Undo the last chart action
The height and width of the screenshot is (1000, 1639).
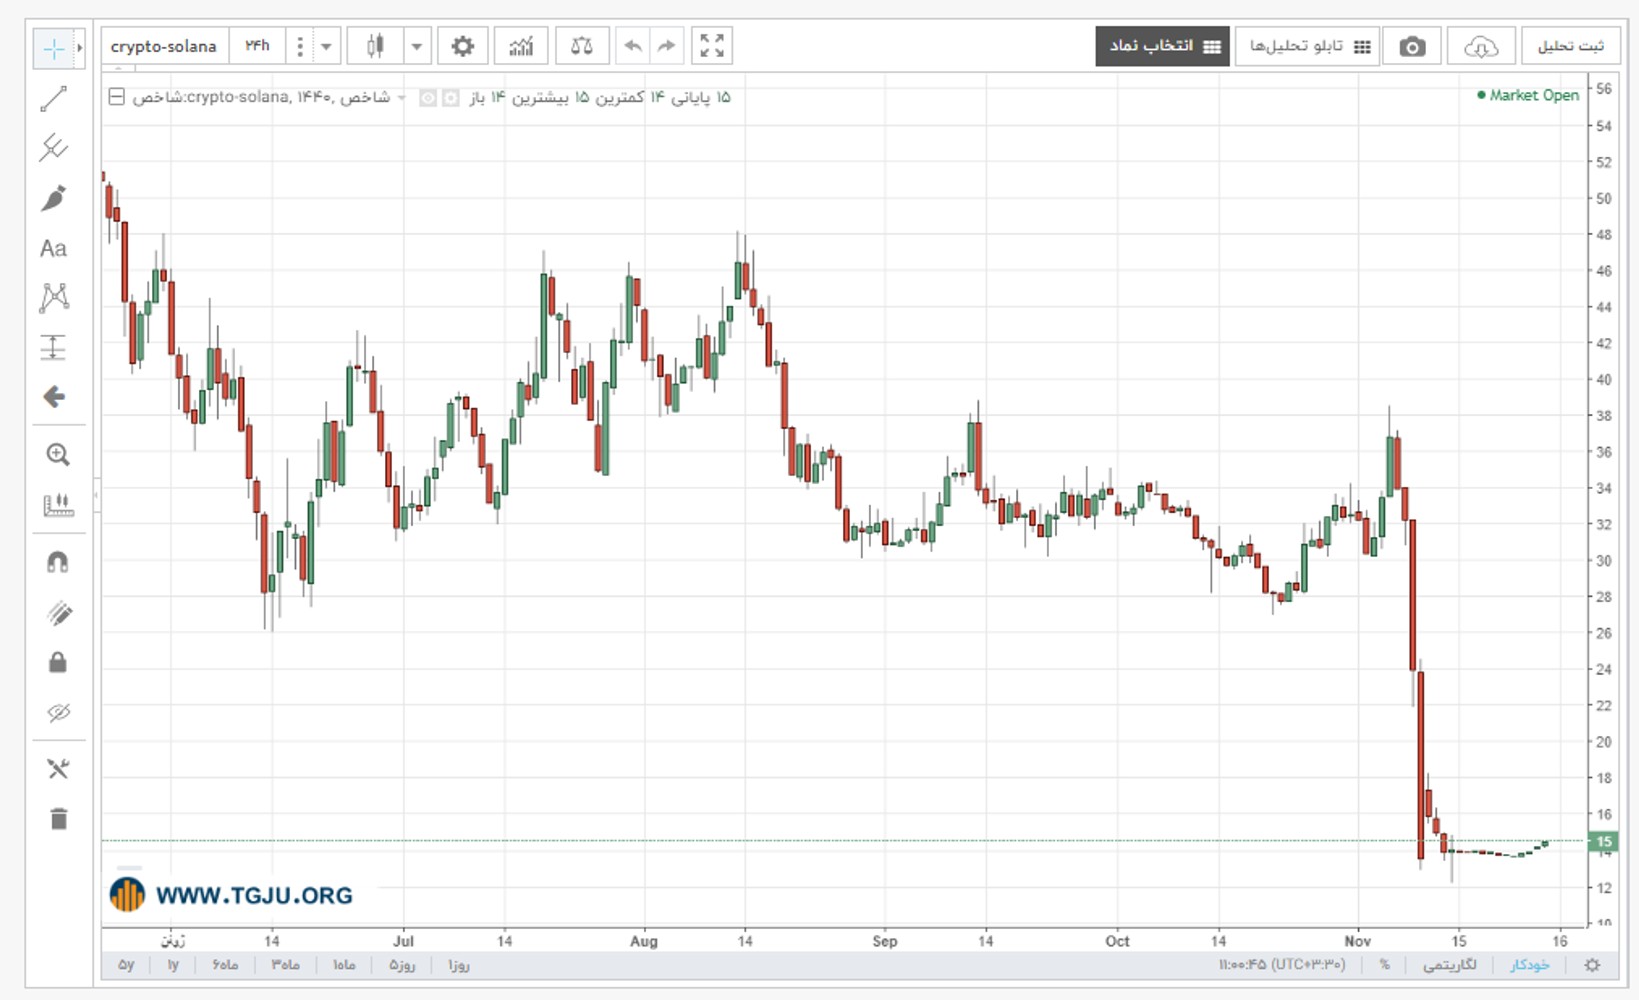pos(633,46)
